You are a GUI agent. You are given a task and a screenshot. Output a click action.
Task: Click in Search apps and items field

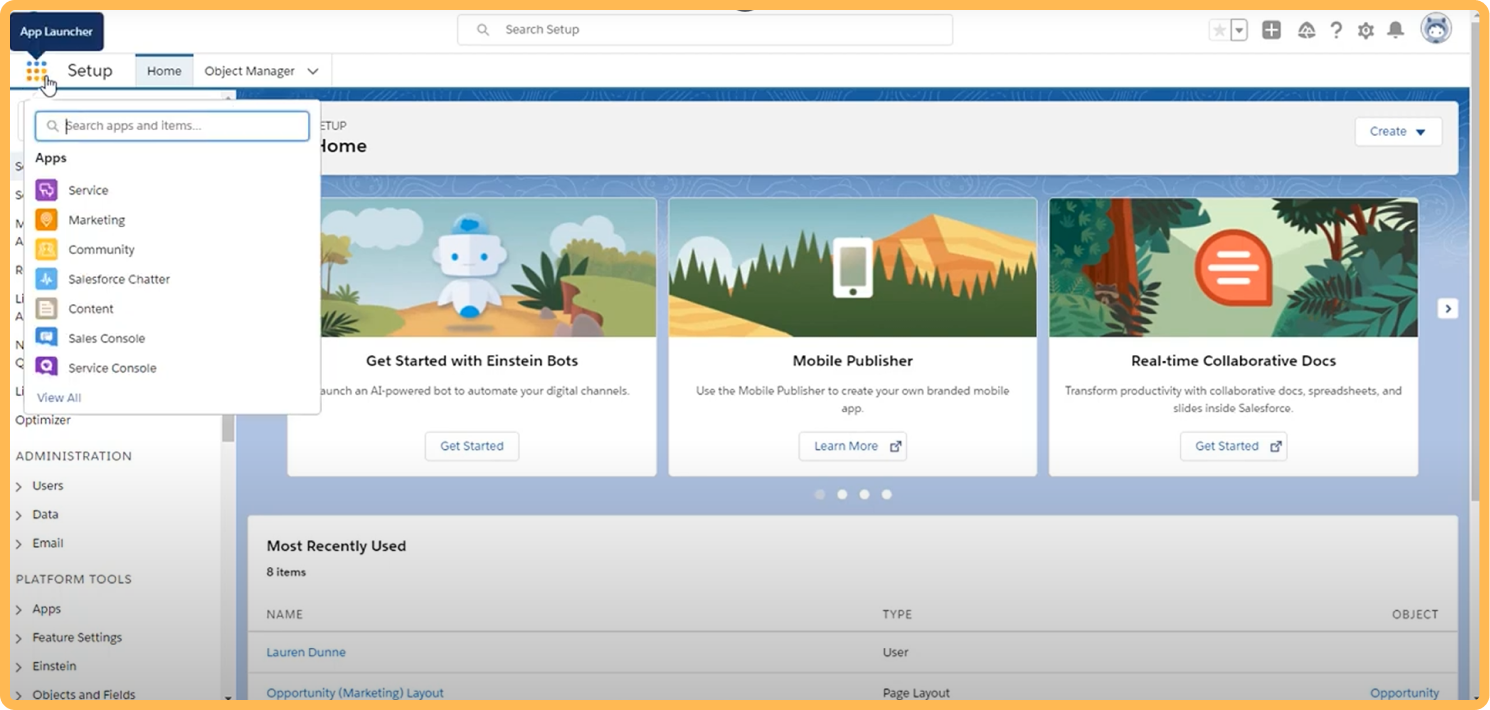coord(172,126)
